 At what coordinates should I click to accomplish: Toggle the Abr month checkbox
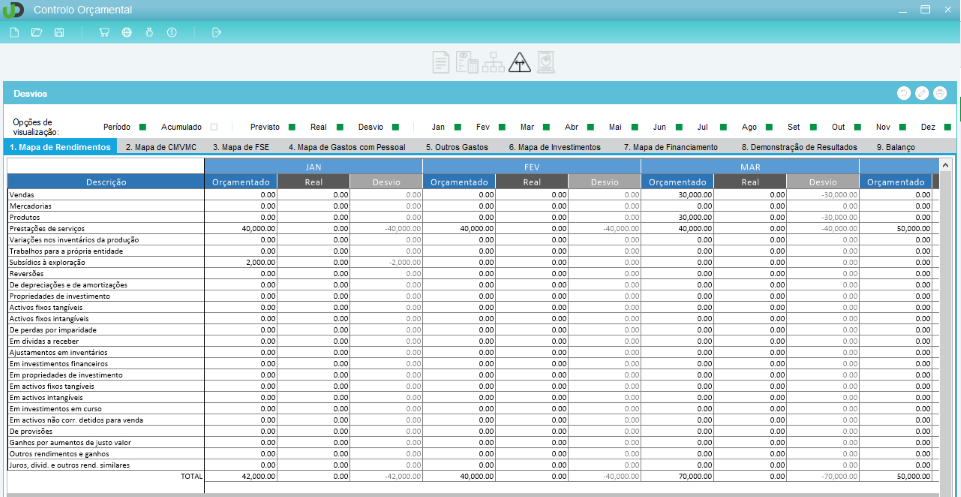(x=590, y=127)
